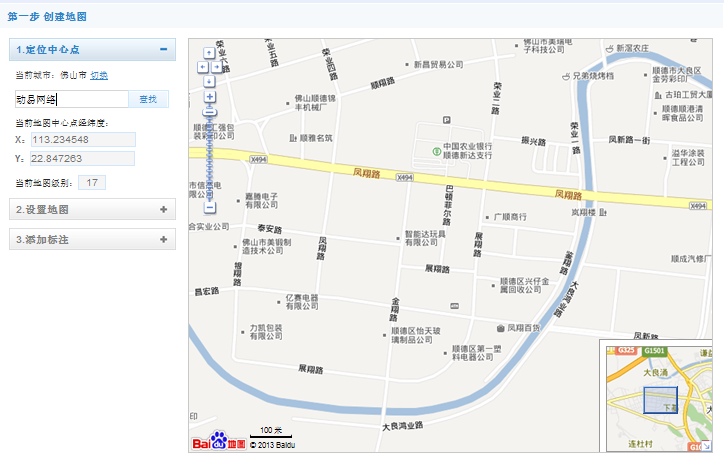Expand the 2.设置地图 section

coord(162,209)
